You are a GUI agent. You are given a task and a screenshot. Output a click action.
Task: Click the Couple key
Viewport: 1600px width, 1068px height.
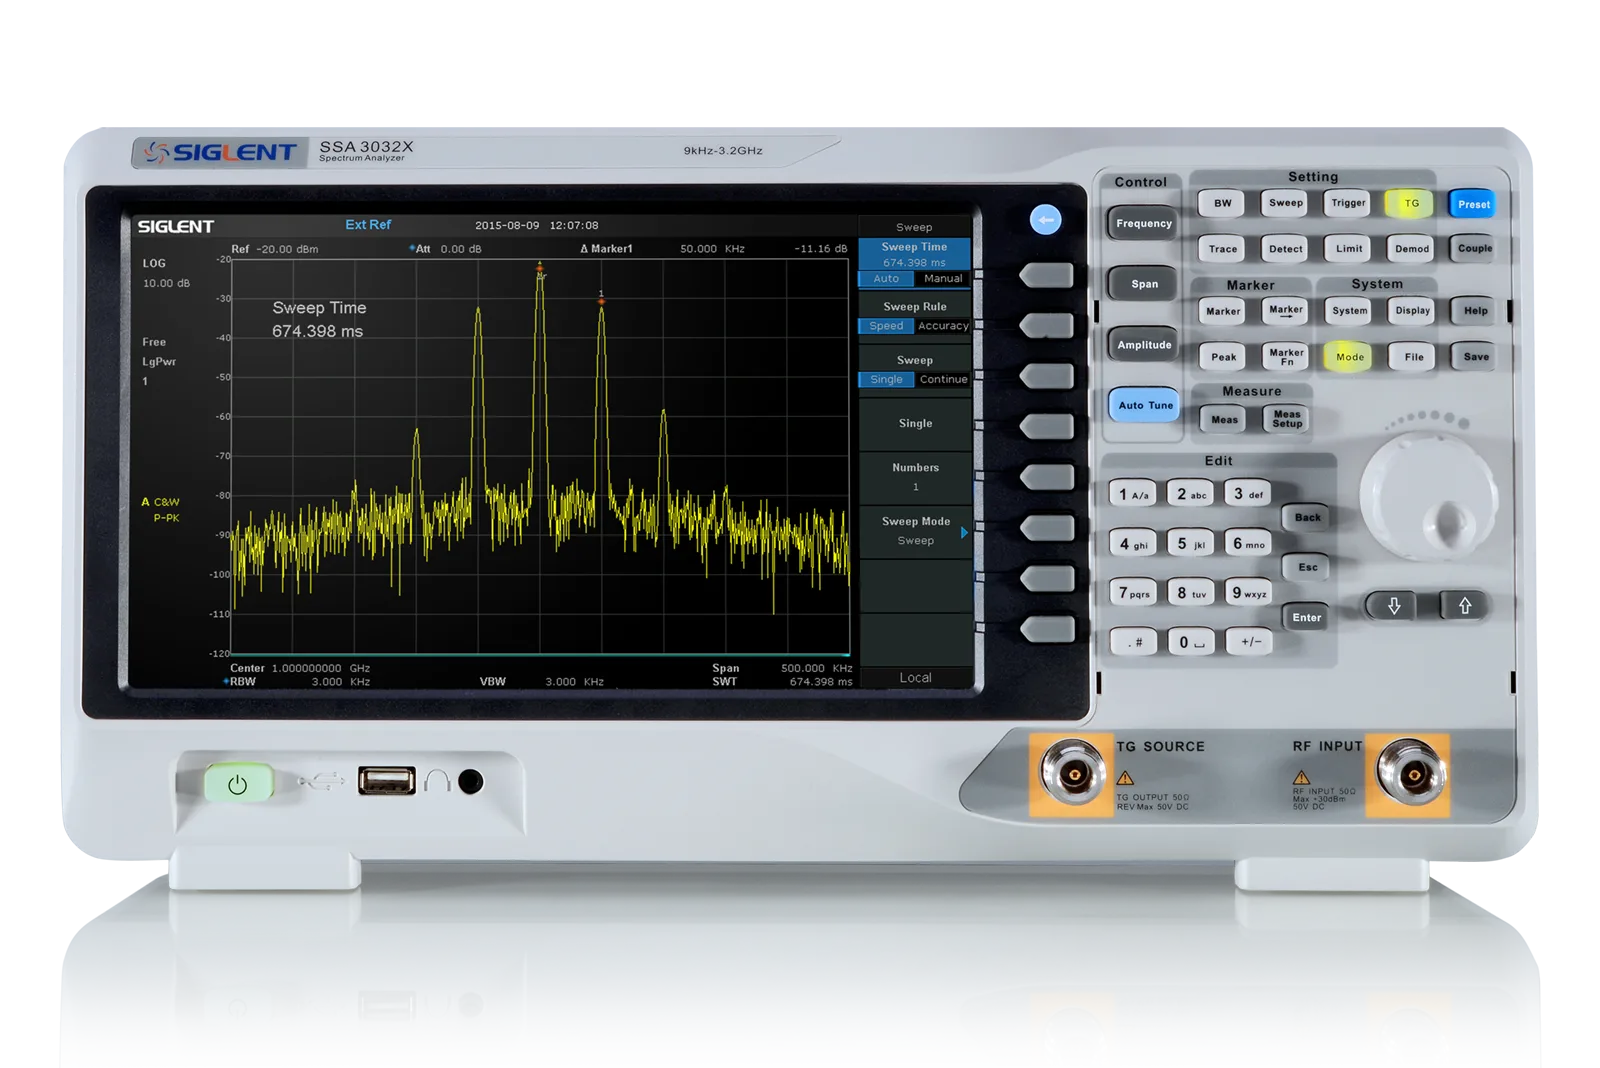click(1474, 248)
